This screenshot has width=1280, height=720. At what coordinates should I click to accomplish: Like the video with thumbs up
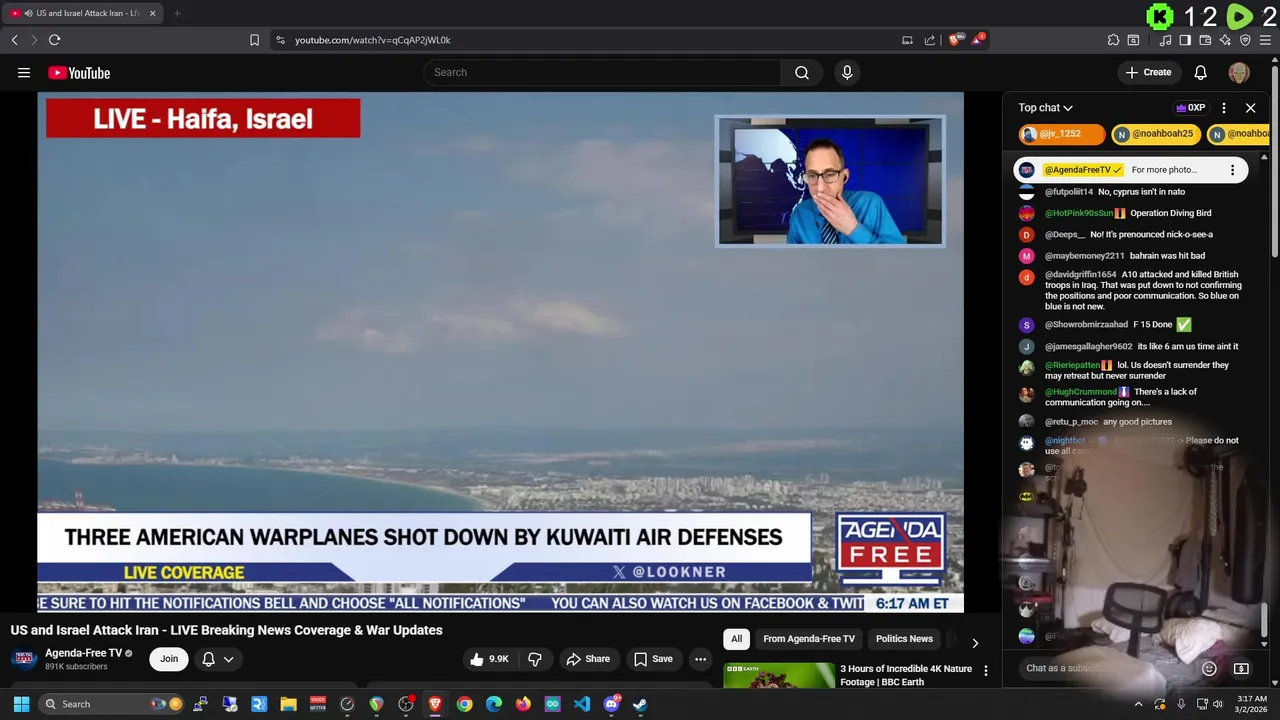490,659
